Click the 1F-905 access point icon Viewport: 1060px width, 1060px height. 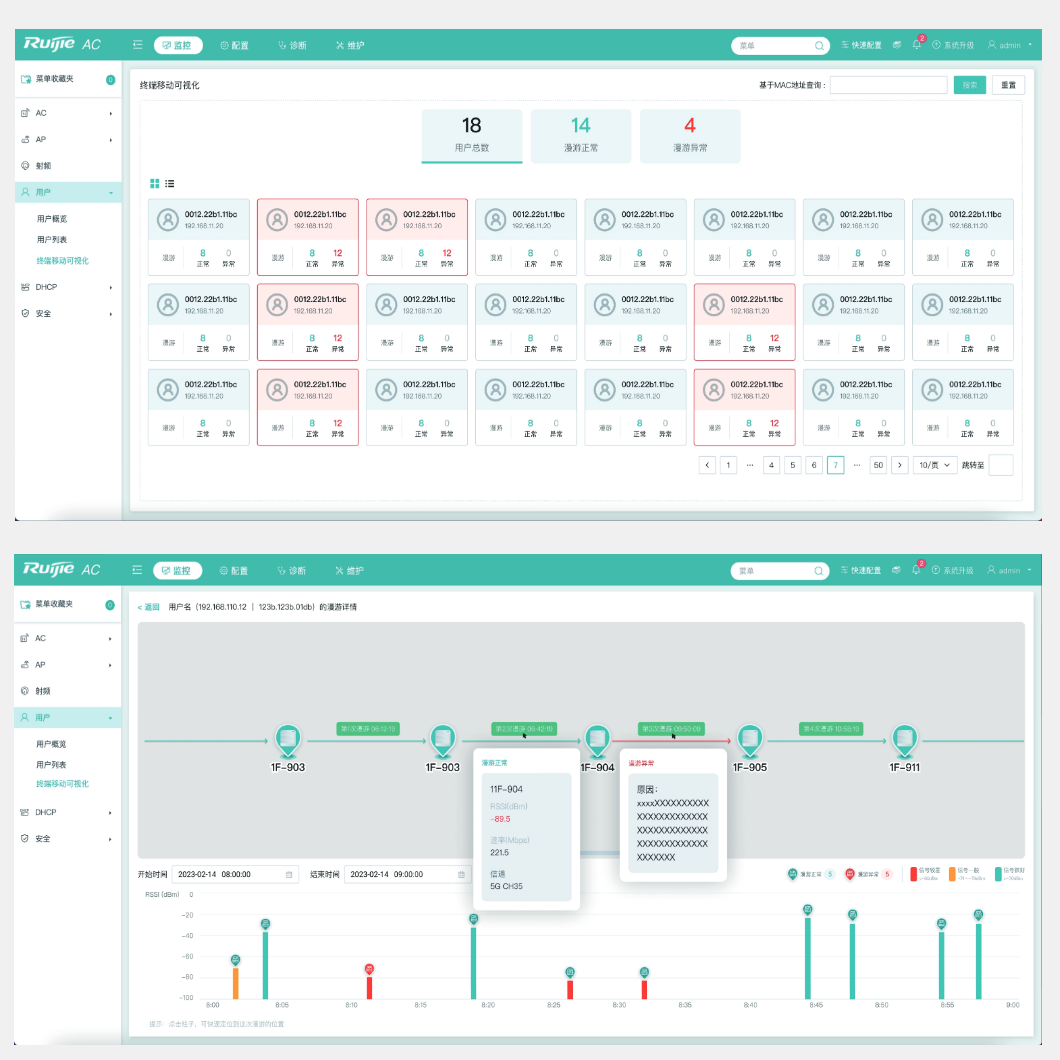(x=750, y=741)
